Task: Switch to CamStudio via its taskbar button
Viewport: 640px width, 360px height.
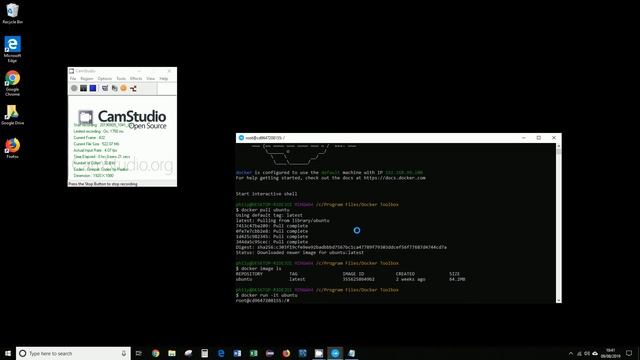Action: click(319, 353)
